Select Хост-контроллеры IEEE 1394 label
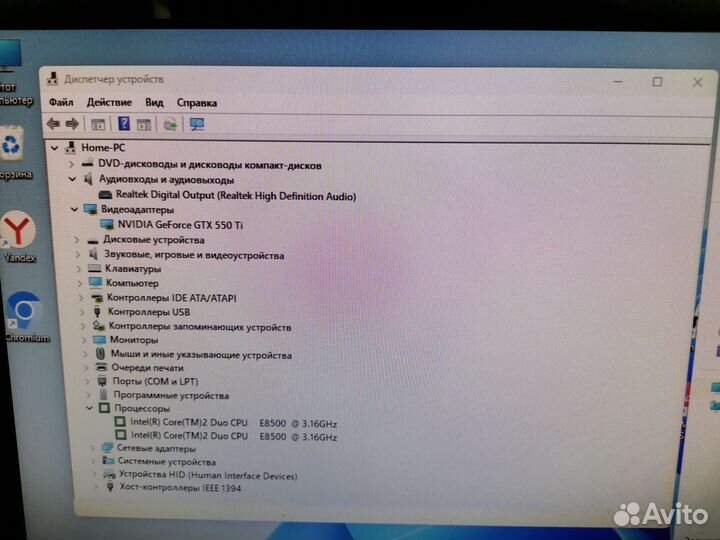Viewport: 720px width, 540px height. pos(180,488)
